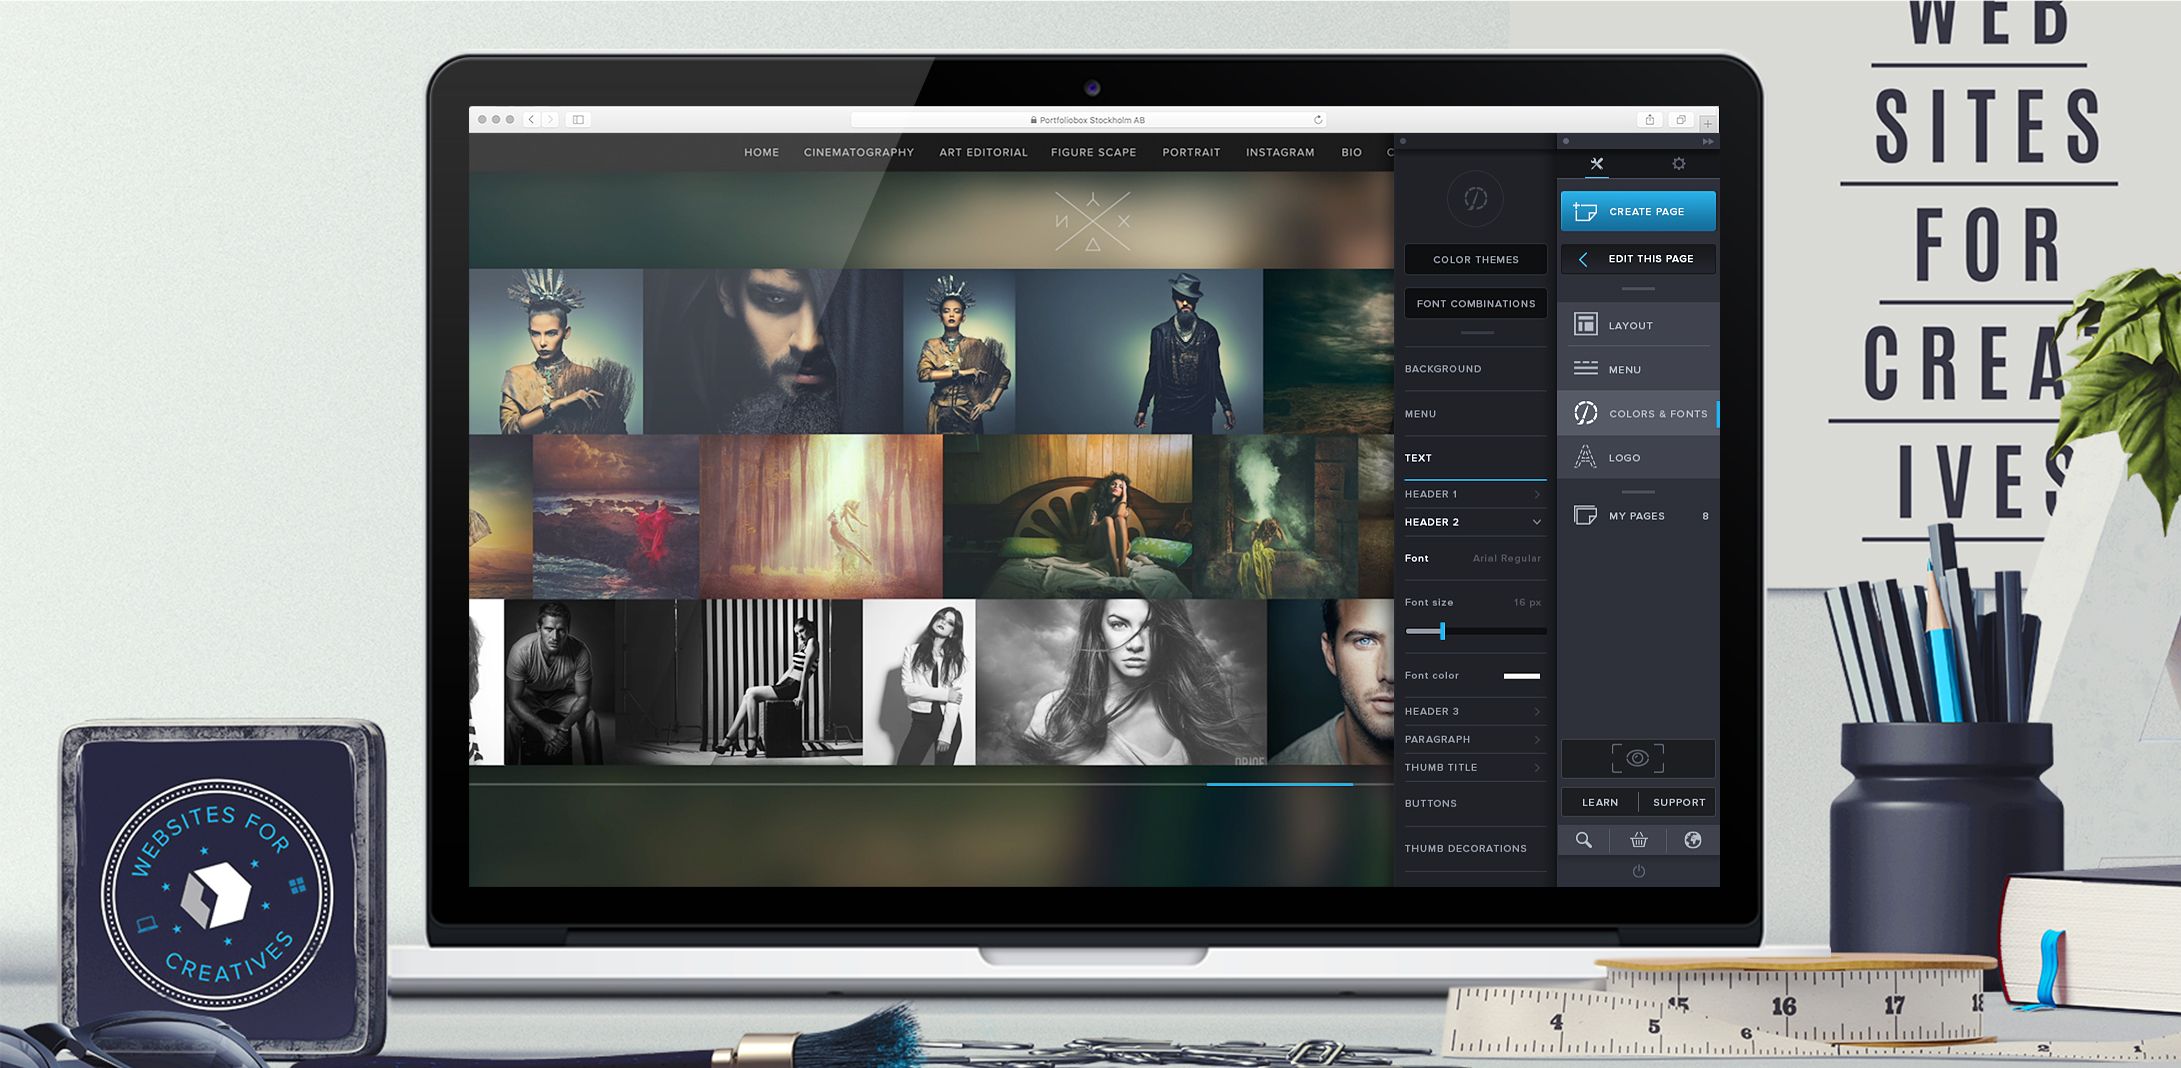This screenshot has width=2181, height=1068.
Task: Expand Header 1 settings
Action: coord(1475,494)
